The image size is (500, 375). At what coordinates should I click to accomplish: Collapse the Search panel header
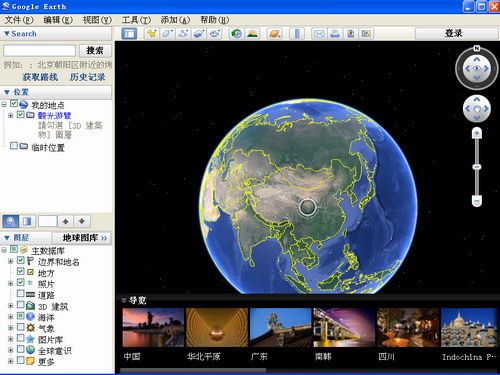(7, 34)
